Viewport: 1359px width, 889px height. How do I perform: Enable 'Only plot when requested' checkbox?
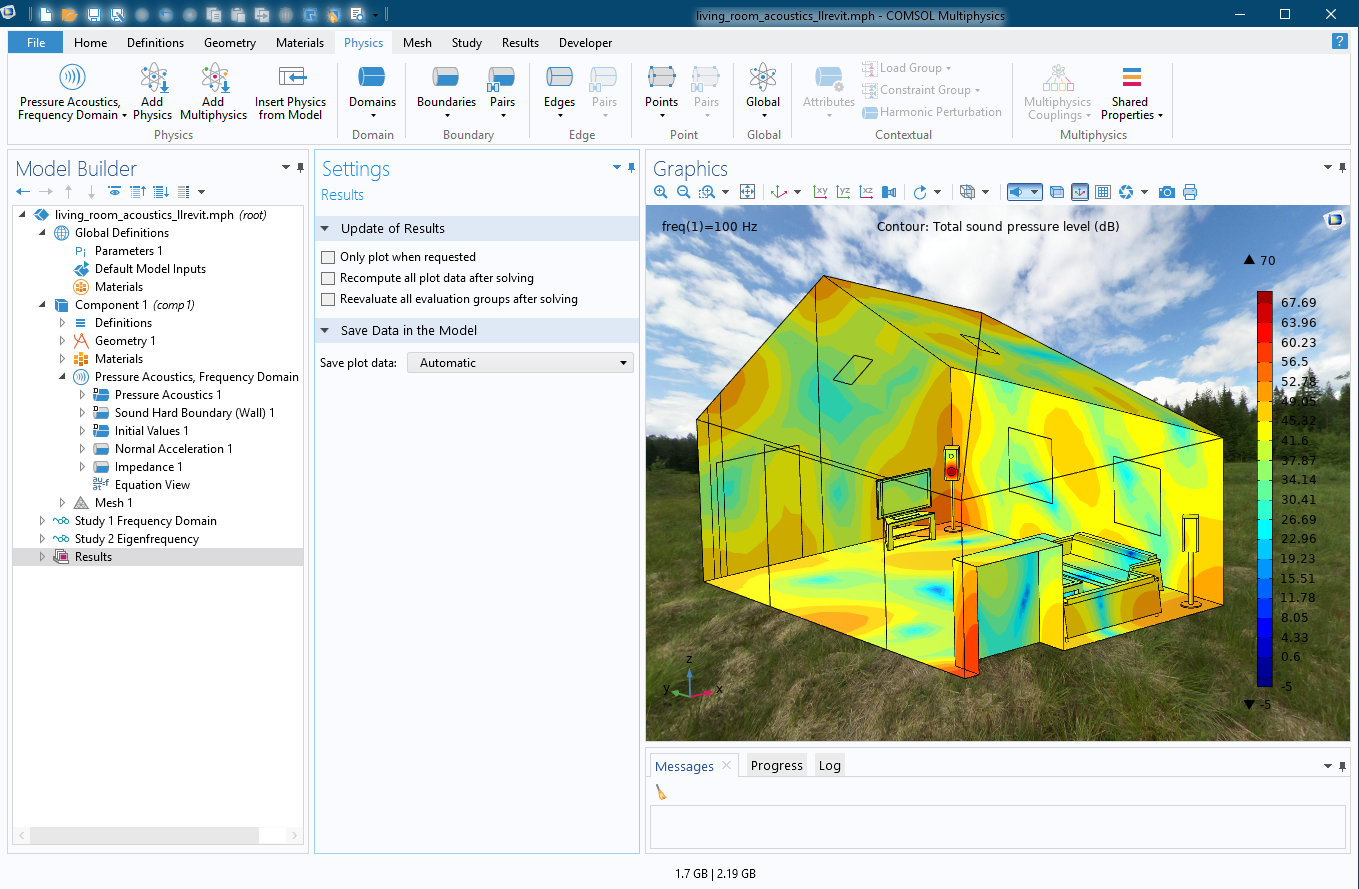click(x=328, y=257)
